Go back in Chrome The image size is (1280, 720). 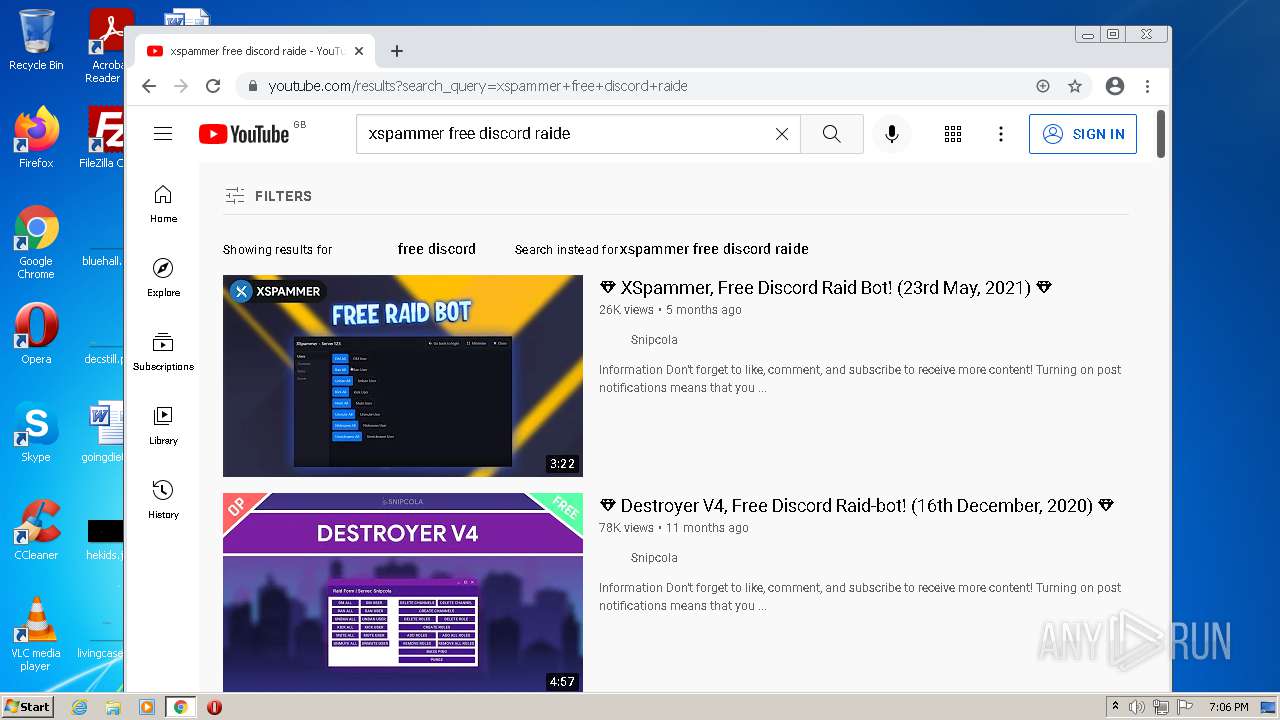click(x=149, y=86)
